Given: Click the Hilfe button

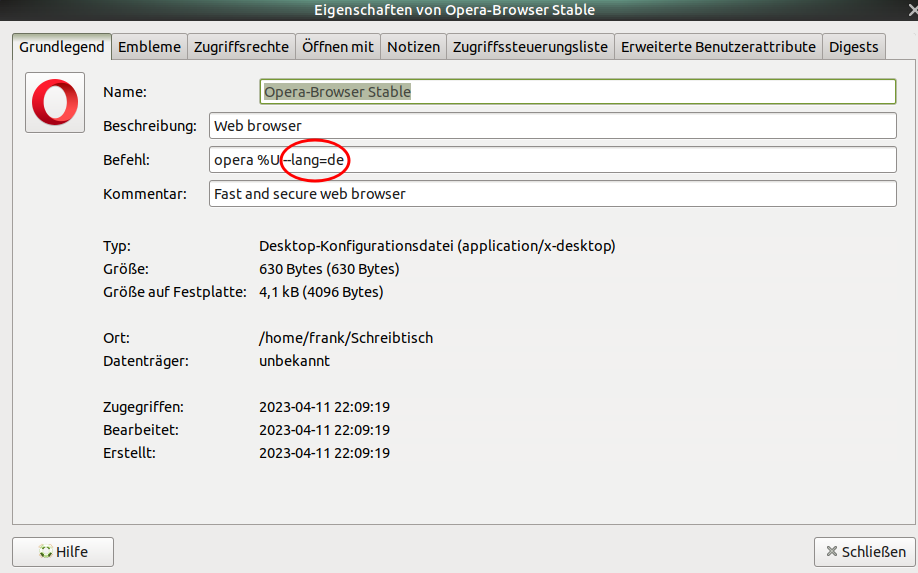Looking at the screenshot, I should pos(63,552).
